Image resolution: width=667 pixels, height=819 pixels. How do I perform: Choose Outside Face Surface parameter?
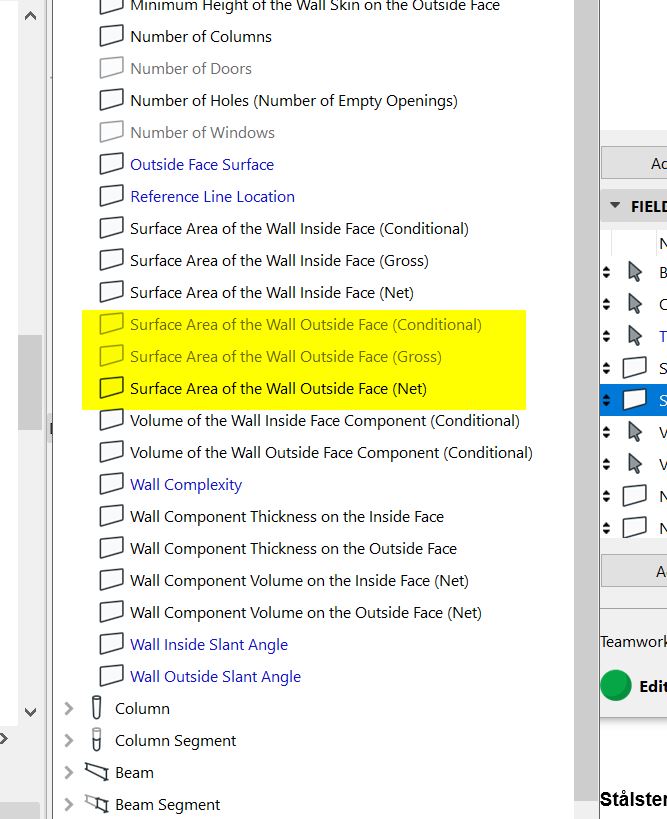[201, 165]
